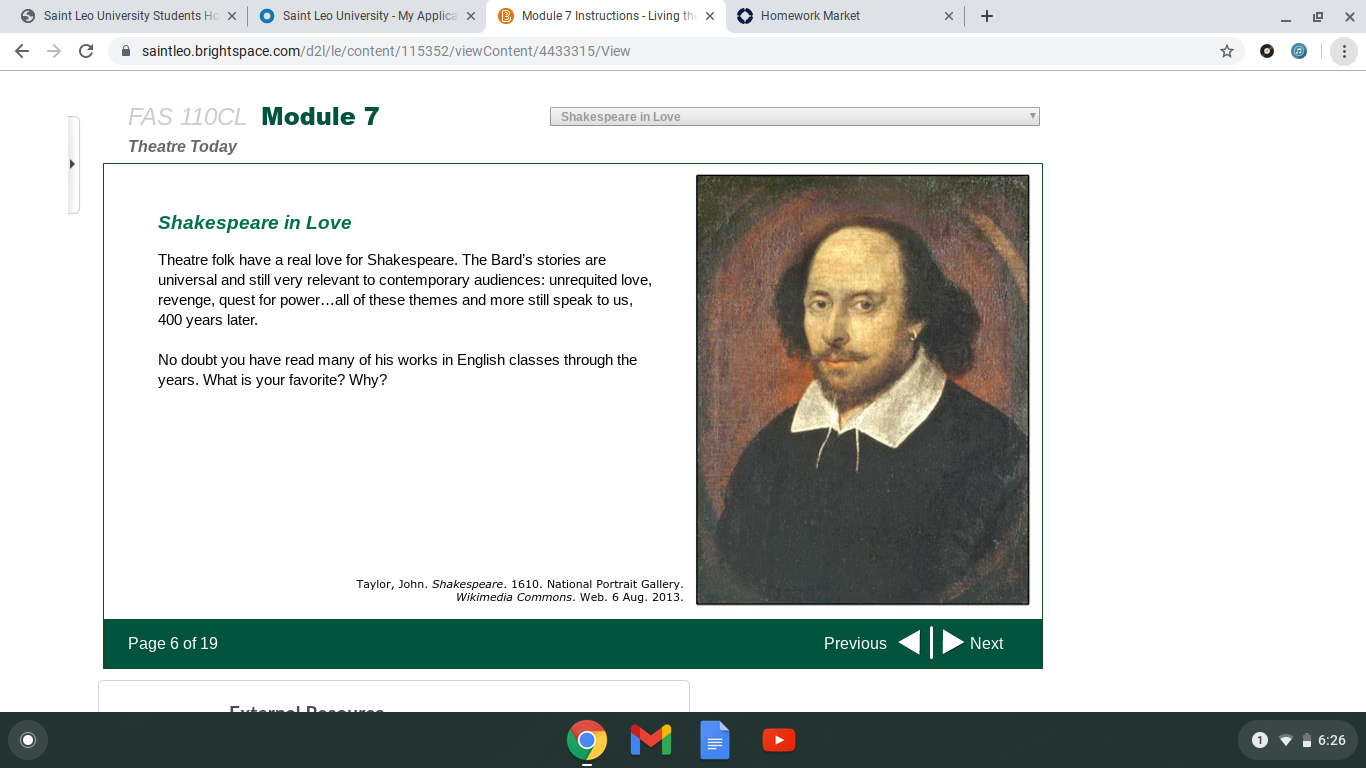Go back using the browser back arrow

pos(22,51)
